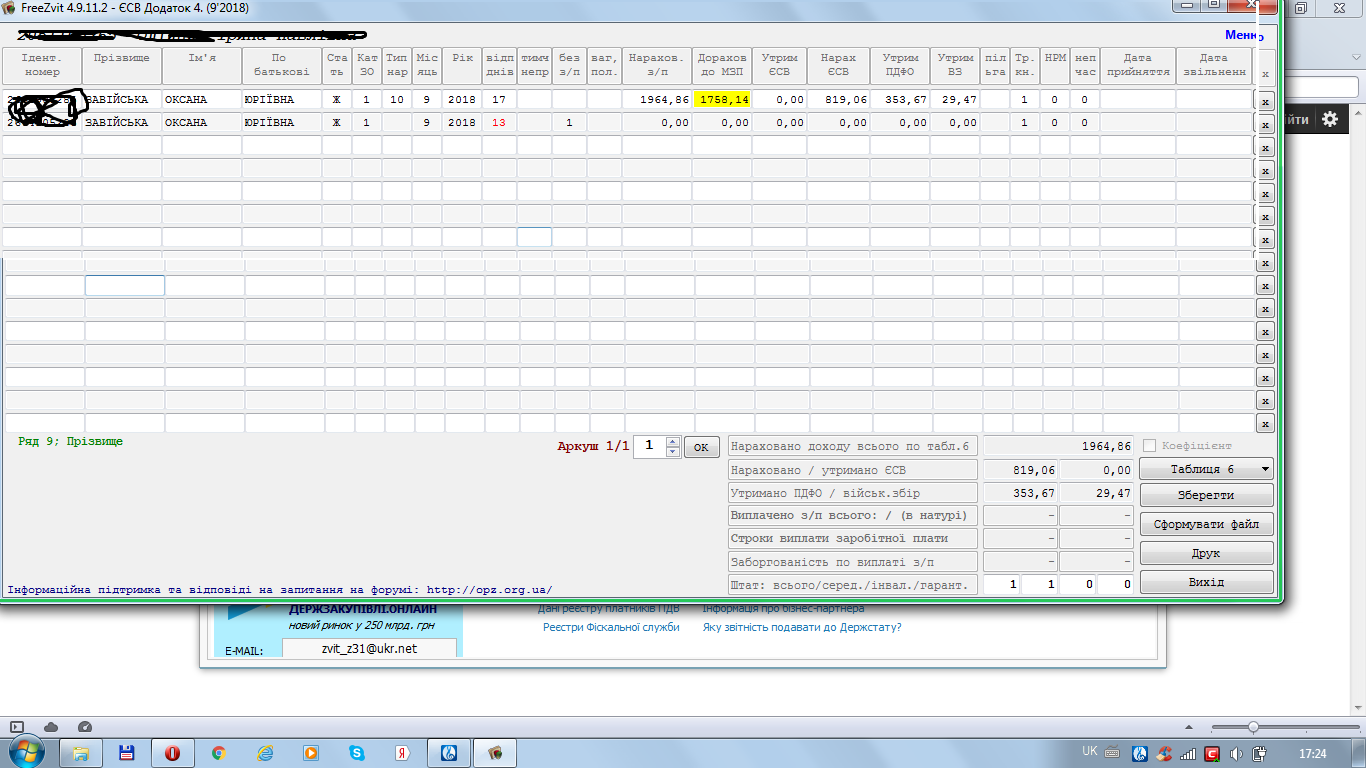
Task: Toggle the Коефіцієнт checkbox
Action: [1149, 446]
